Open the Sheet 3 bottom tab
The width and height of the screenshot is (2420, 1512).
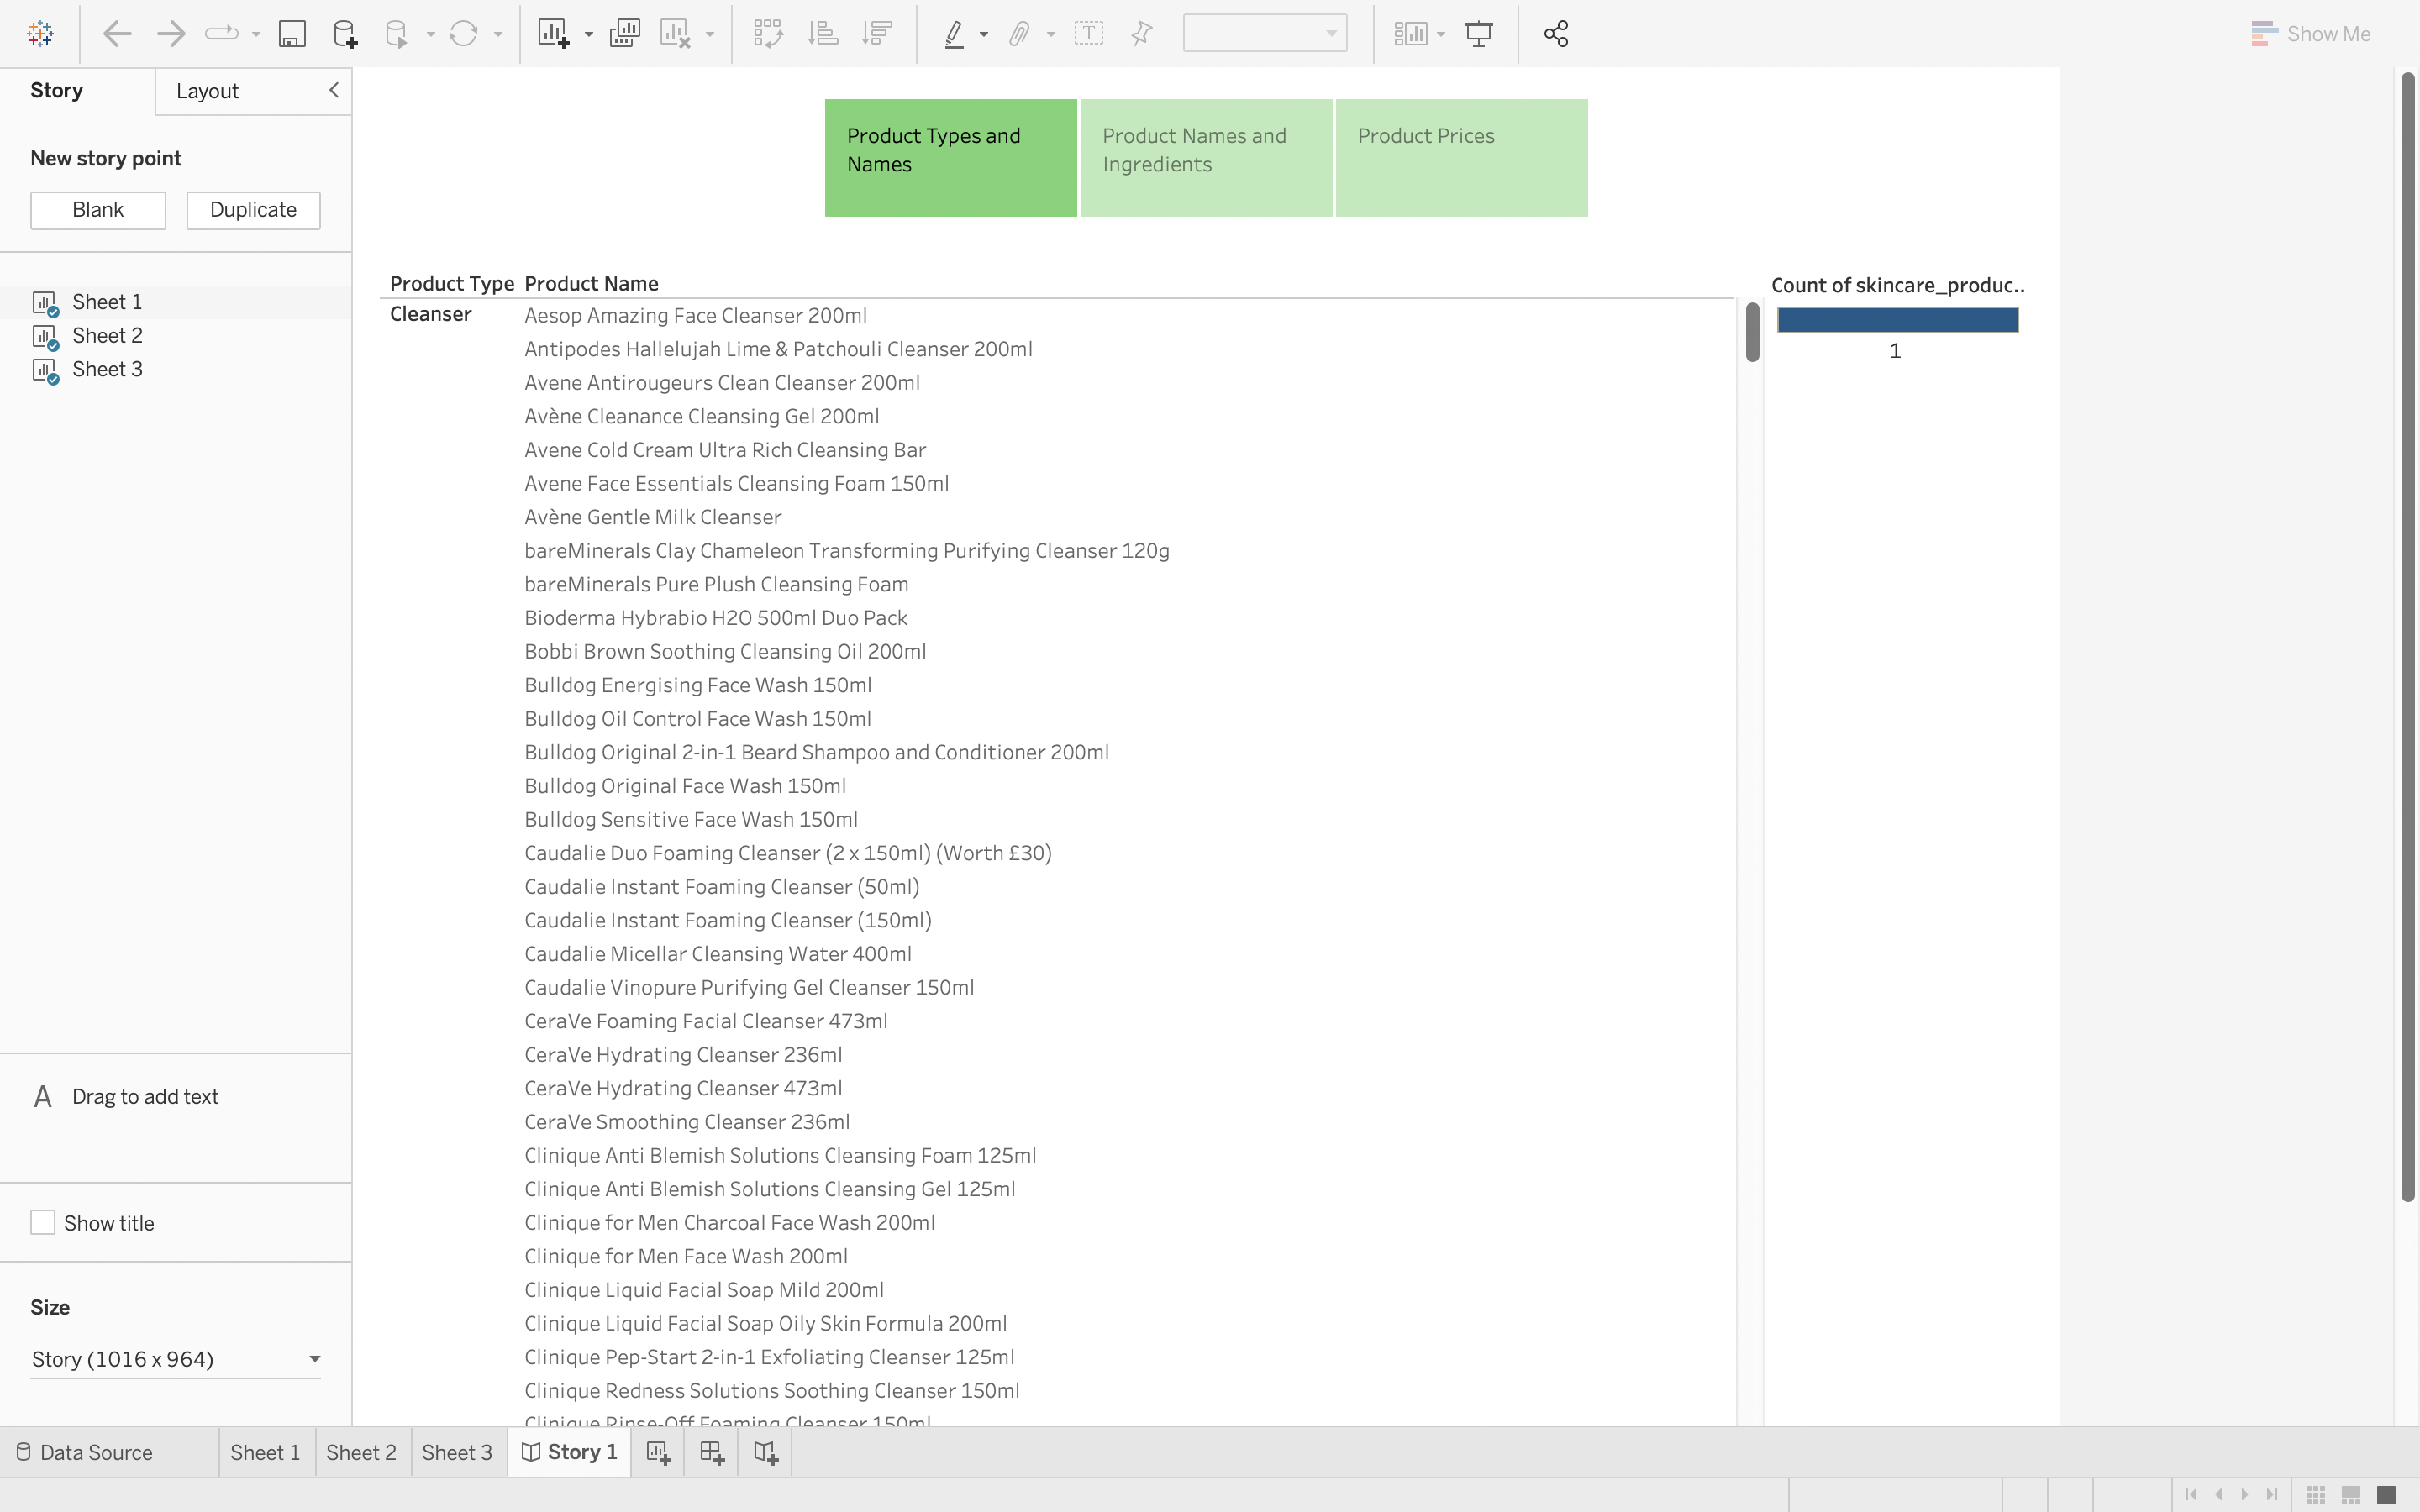click(x=457, y=1453)
